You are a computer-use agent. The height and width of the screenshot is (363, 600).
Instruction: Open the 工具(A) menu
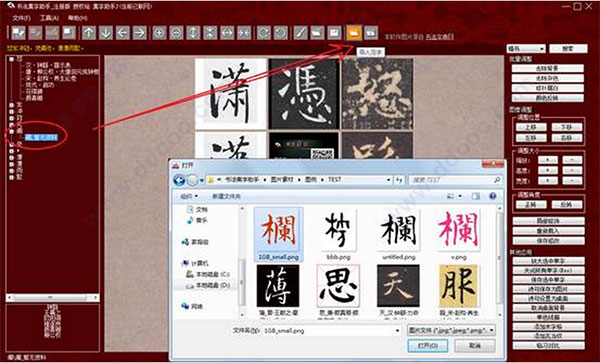point(49,18)
